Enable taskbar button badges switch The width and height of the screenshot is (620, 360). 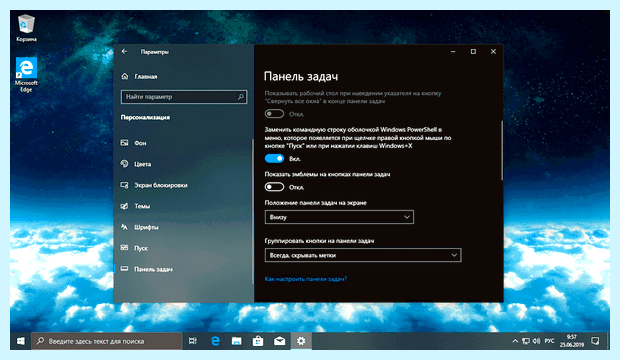(274, 187)
